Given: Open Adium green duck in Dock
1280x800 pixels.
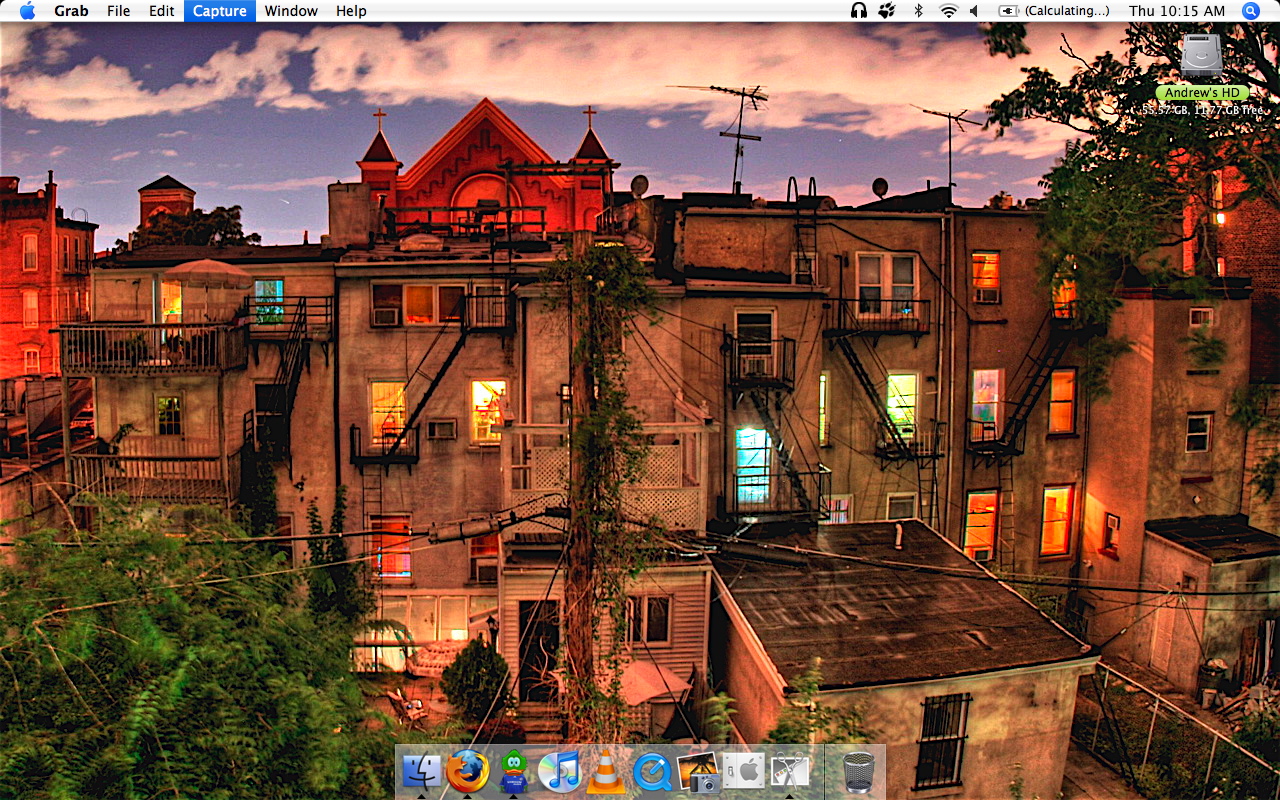Looking at the screenshot, I should tap(513, 771).
